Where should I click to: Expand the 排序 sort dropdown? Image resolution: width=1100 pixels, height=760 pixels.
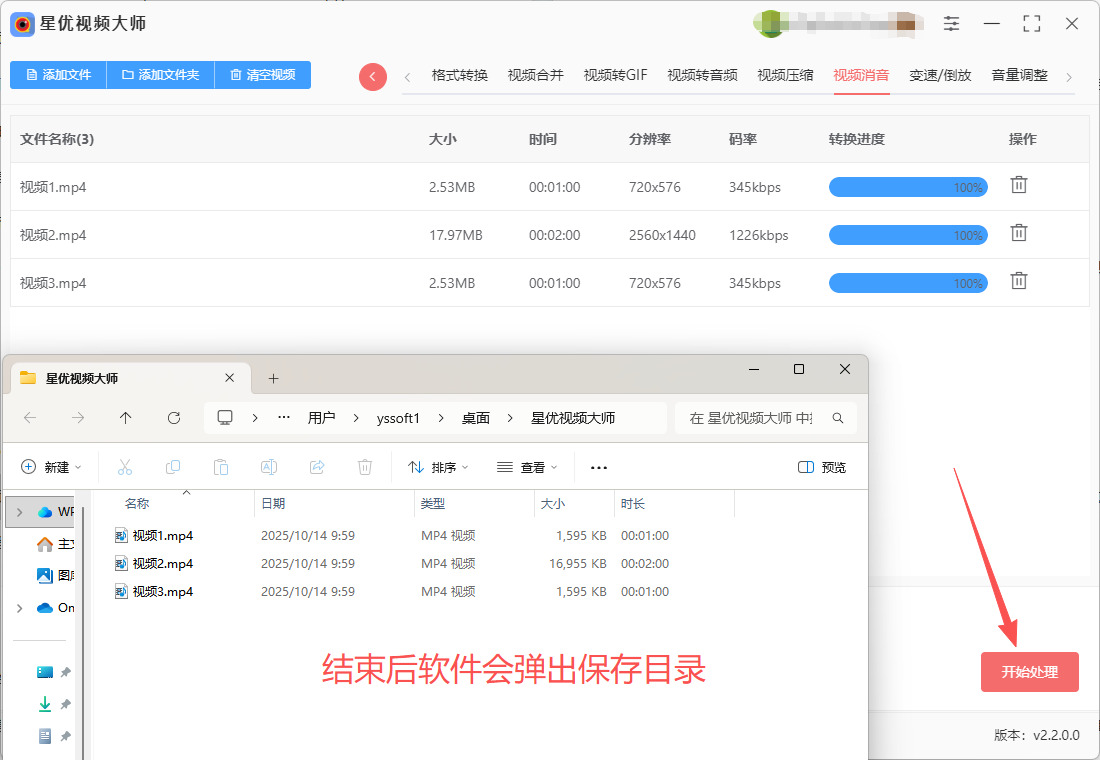(x=438, y=467)
